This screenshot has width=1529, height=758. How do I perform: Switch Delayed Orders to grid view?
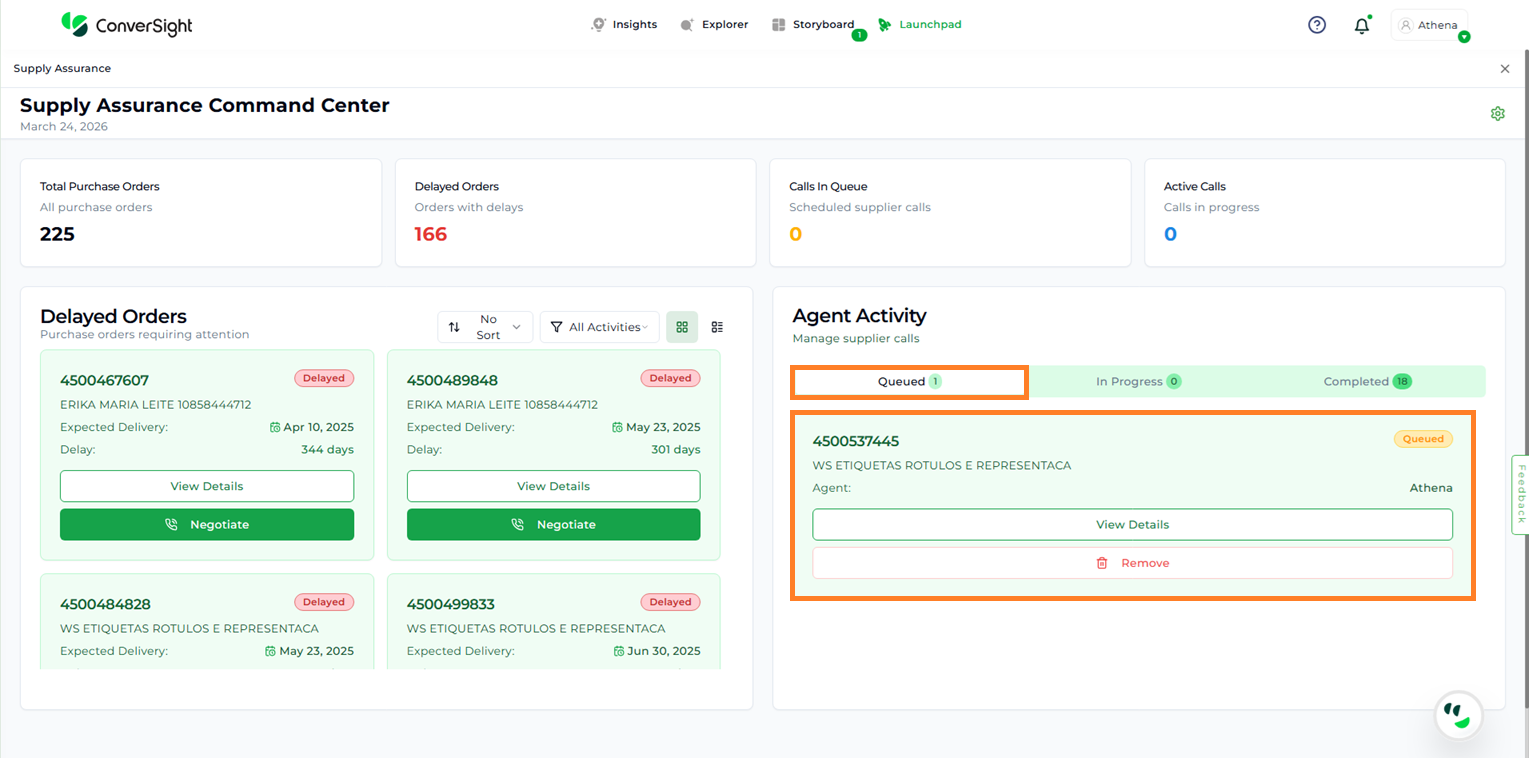point(682,327)
